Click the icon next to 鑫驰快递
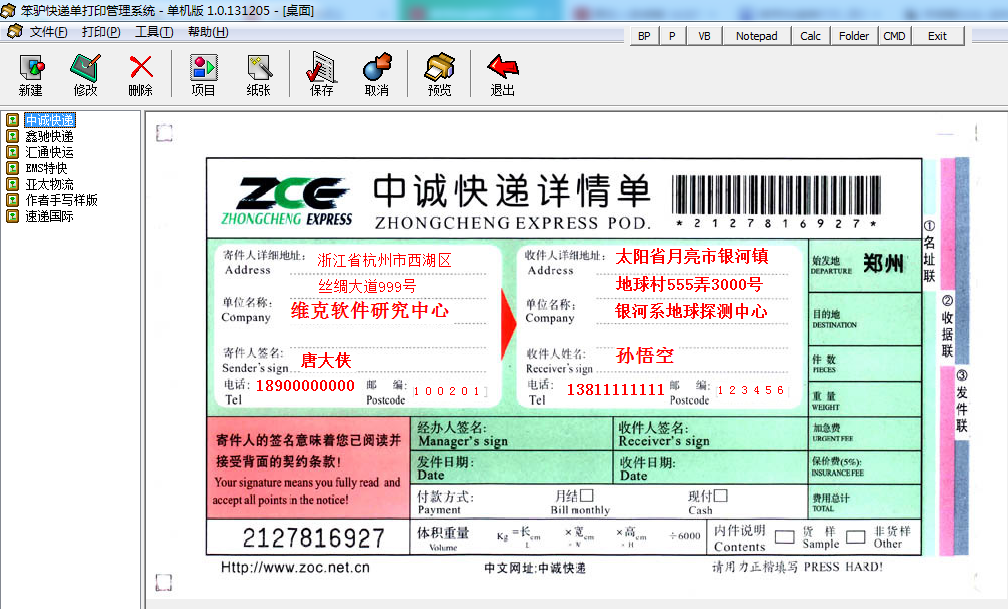Viewport: 1008px width, 609px height. point(12,136)
